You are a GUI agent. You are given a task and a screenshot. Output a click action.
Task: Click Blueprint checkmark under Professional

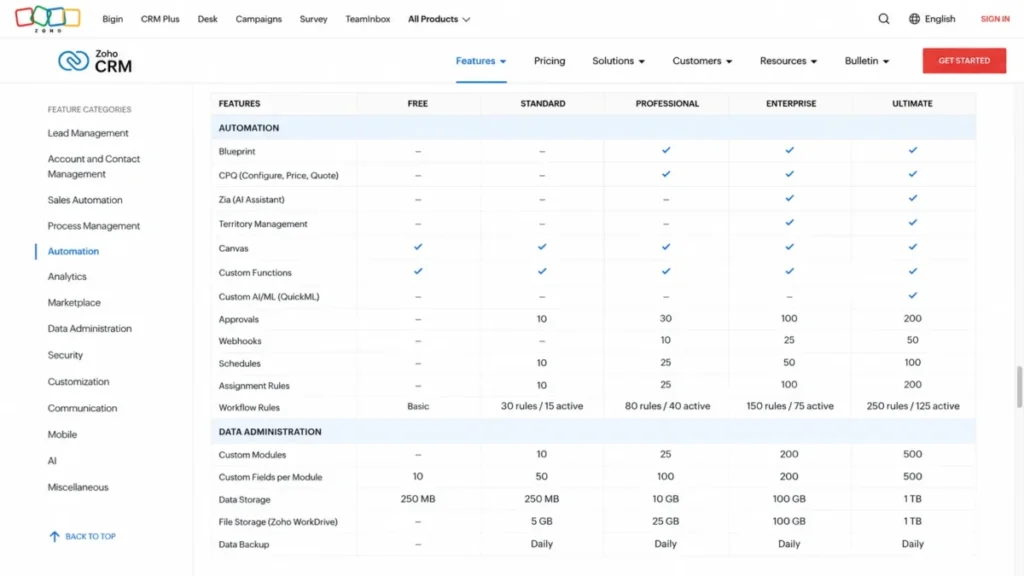665,150
